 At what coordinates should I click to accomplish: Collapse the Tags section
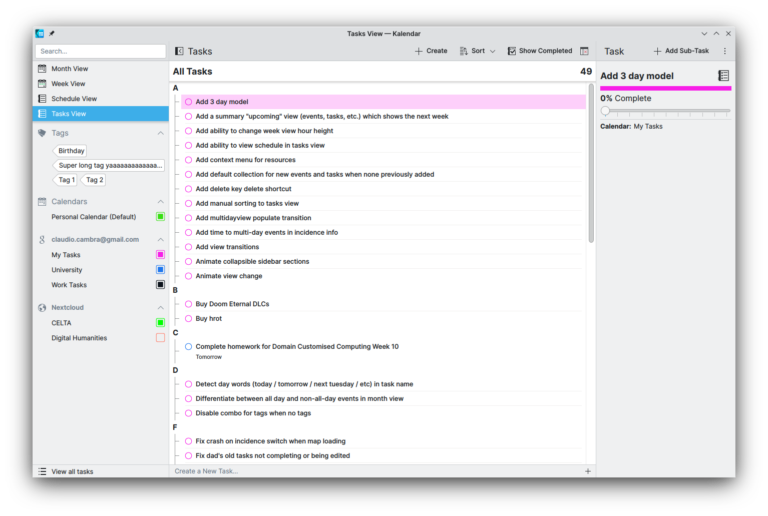point(160,133)
